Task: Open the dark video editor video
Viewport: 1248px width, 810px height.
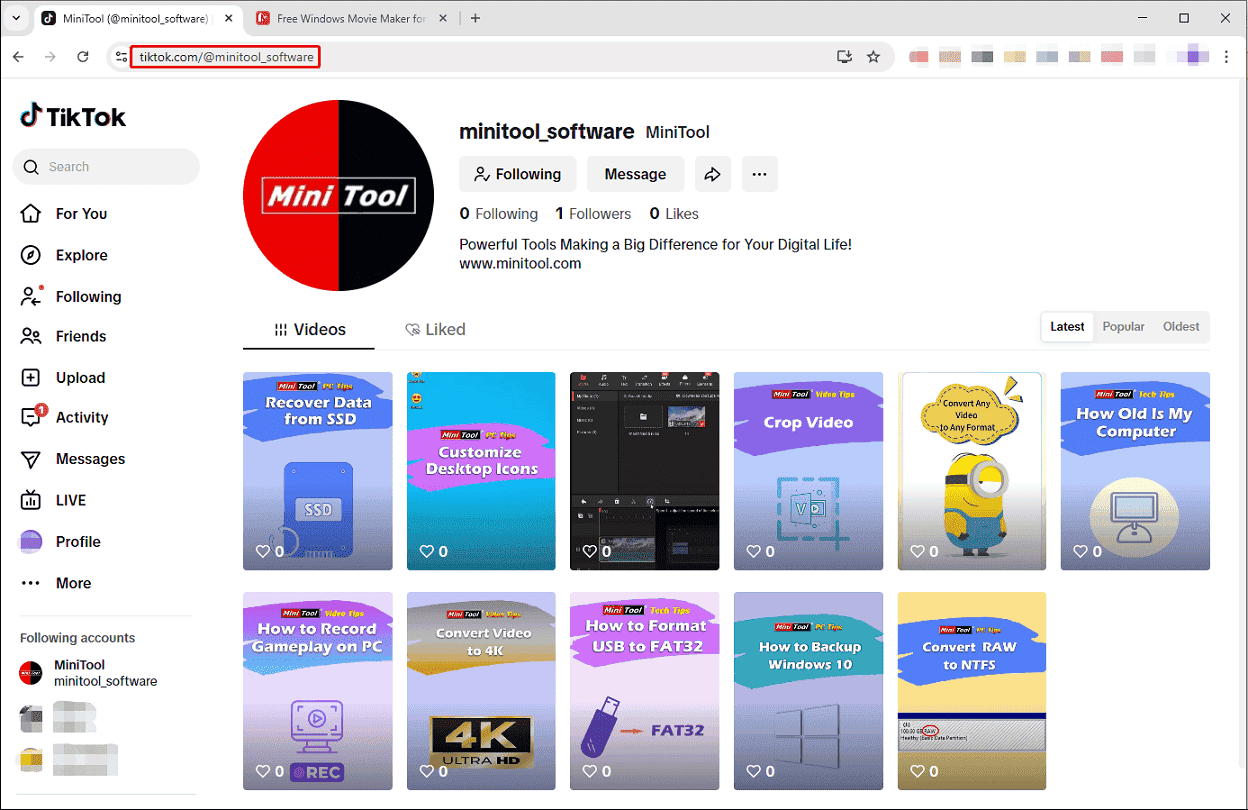Action: click(x=644, y=471)
